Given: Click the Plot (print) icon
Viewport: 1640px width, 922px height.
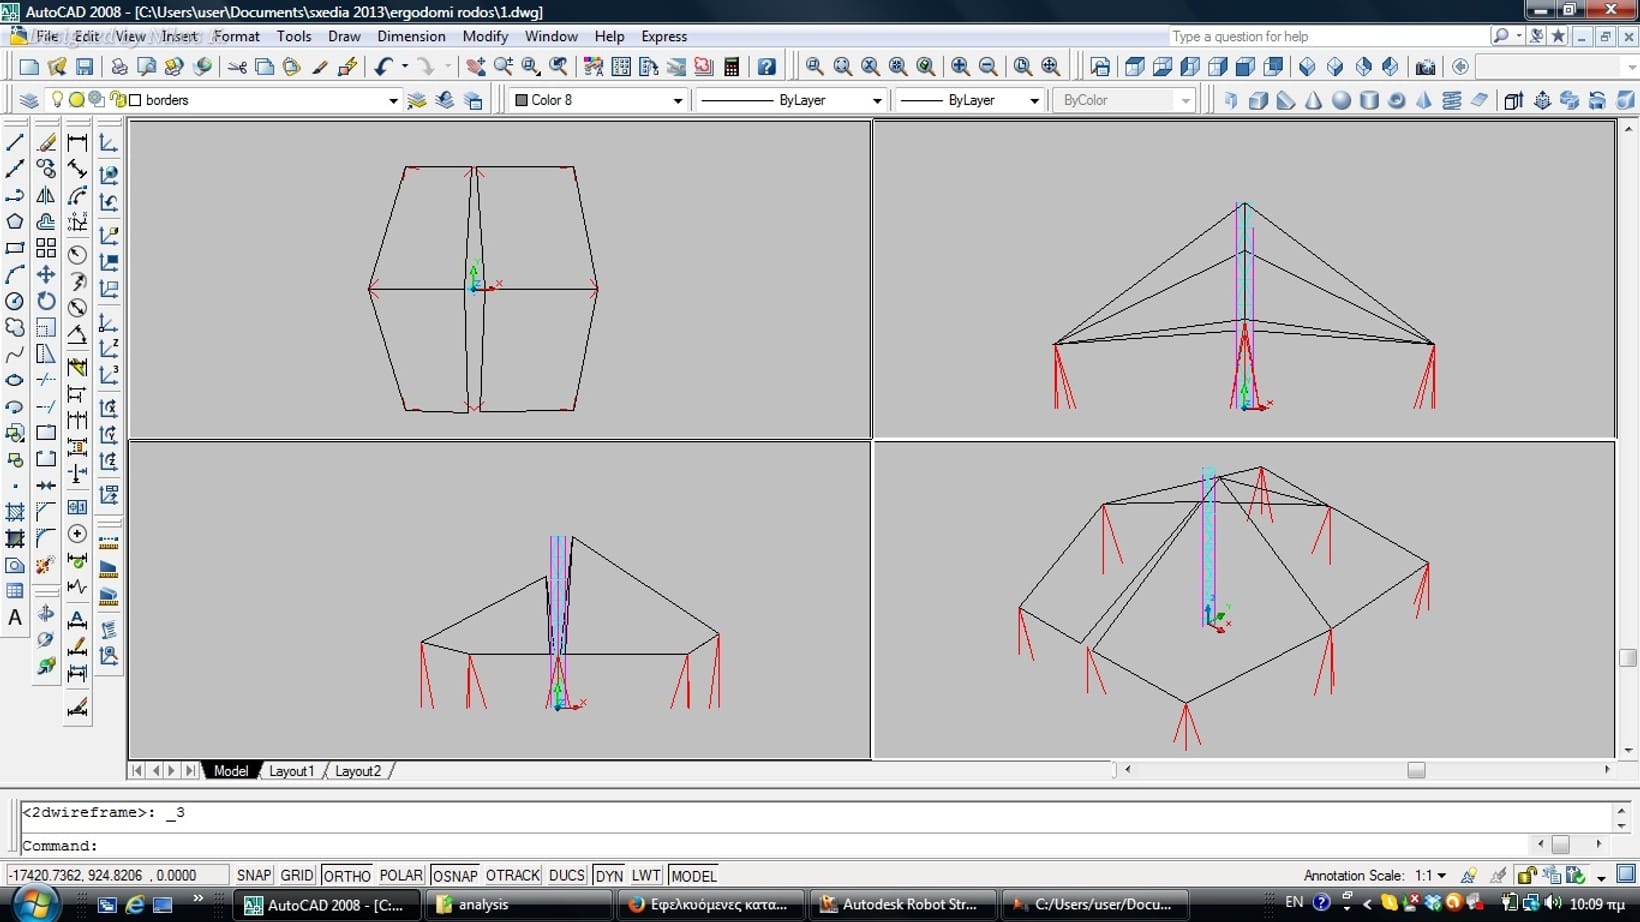Looking at the screenshot, I should tap(119, 67).
